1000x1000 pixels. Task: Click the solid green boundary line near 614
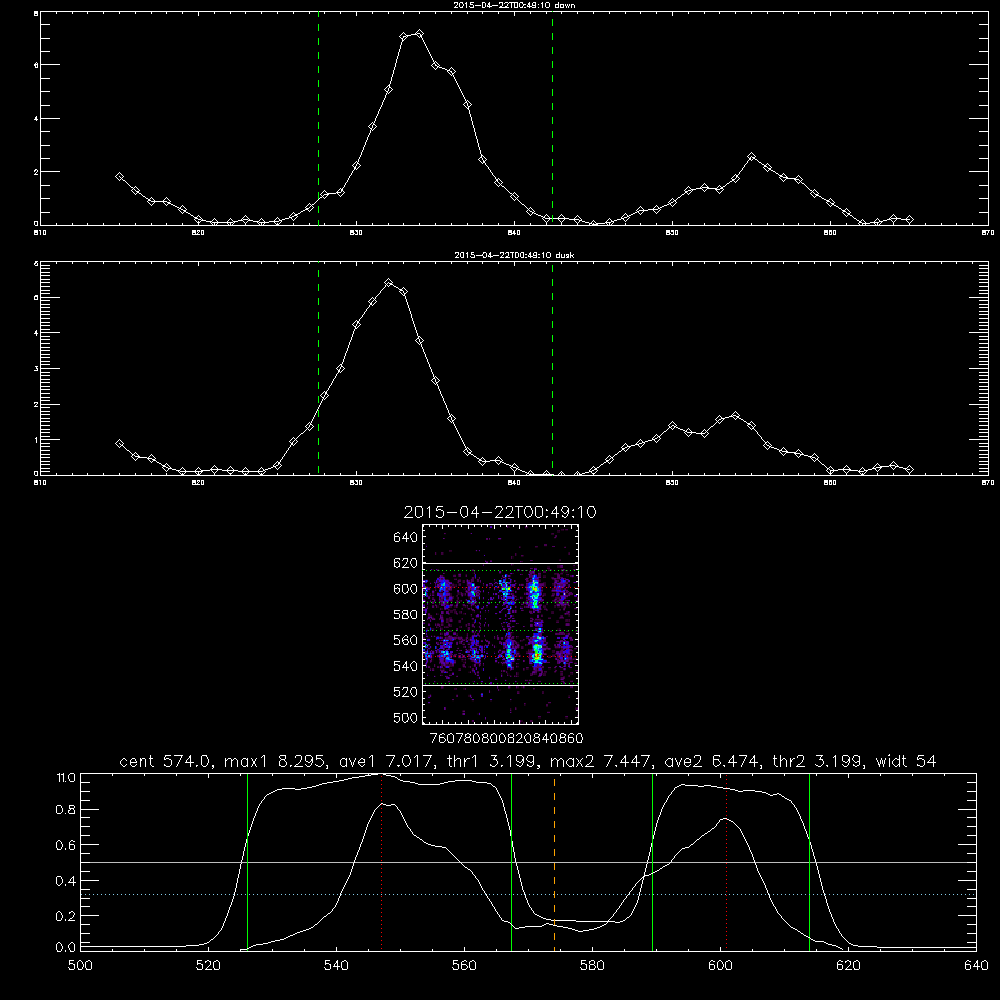809,861
